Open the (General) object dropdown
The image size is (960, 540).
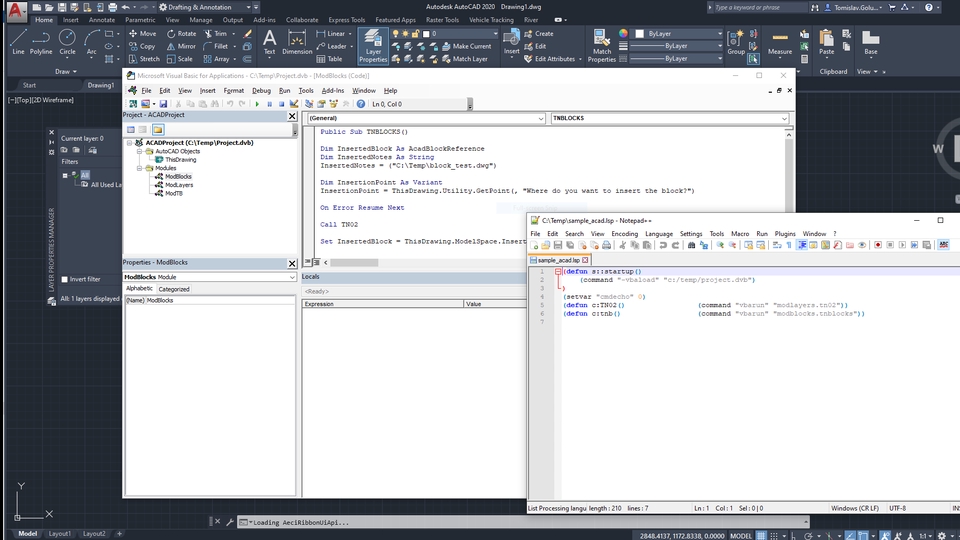[x=539, y=118]
